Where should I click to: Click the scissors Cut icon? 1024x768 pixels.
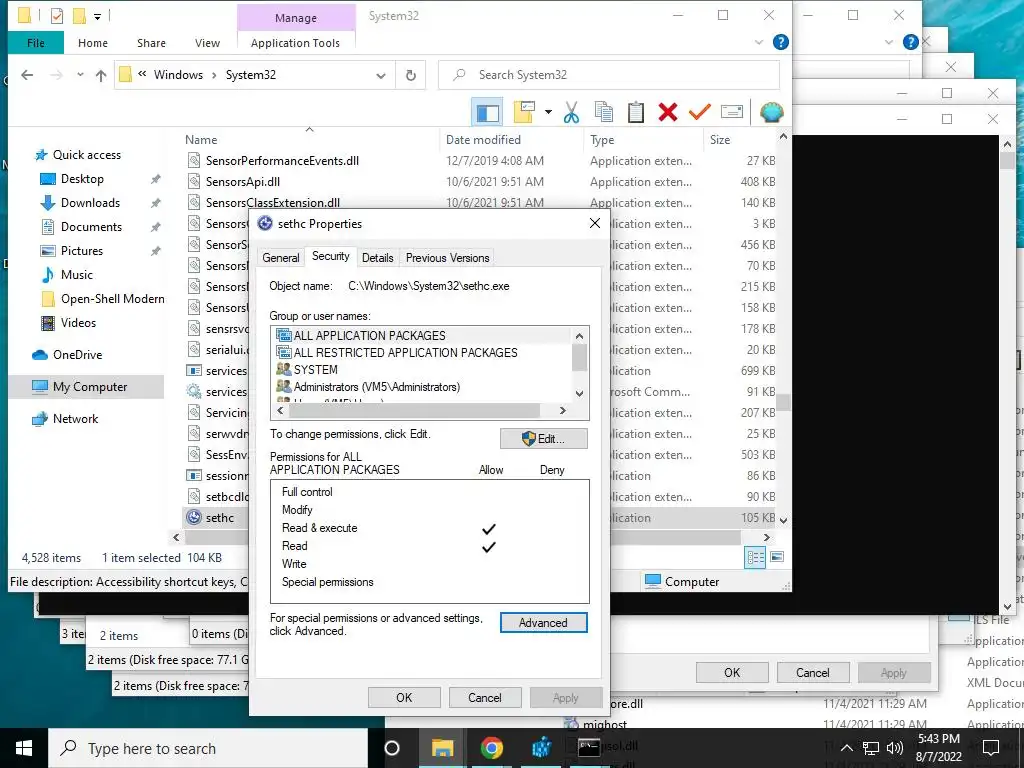pyautogui.click(x=571, y=112)
